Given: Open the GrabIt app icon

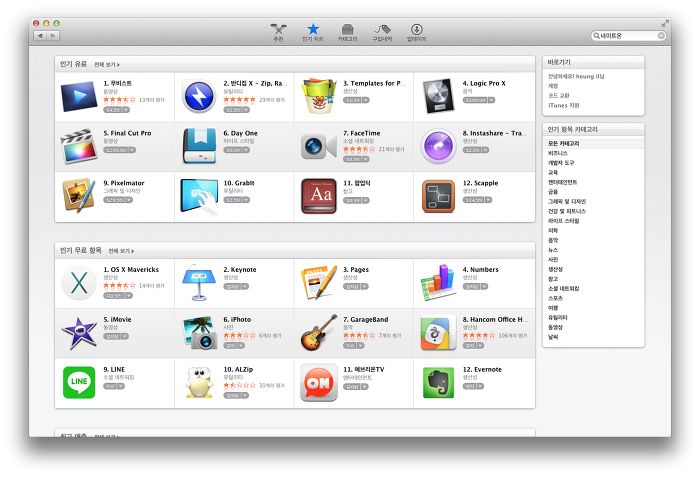Looking at the screenshot, I should 199,196.
